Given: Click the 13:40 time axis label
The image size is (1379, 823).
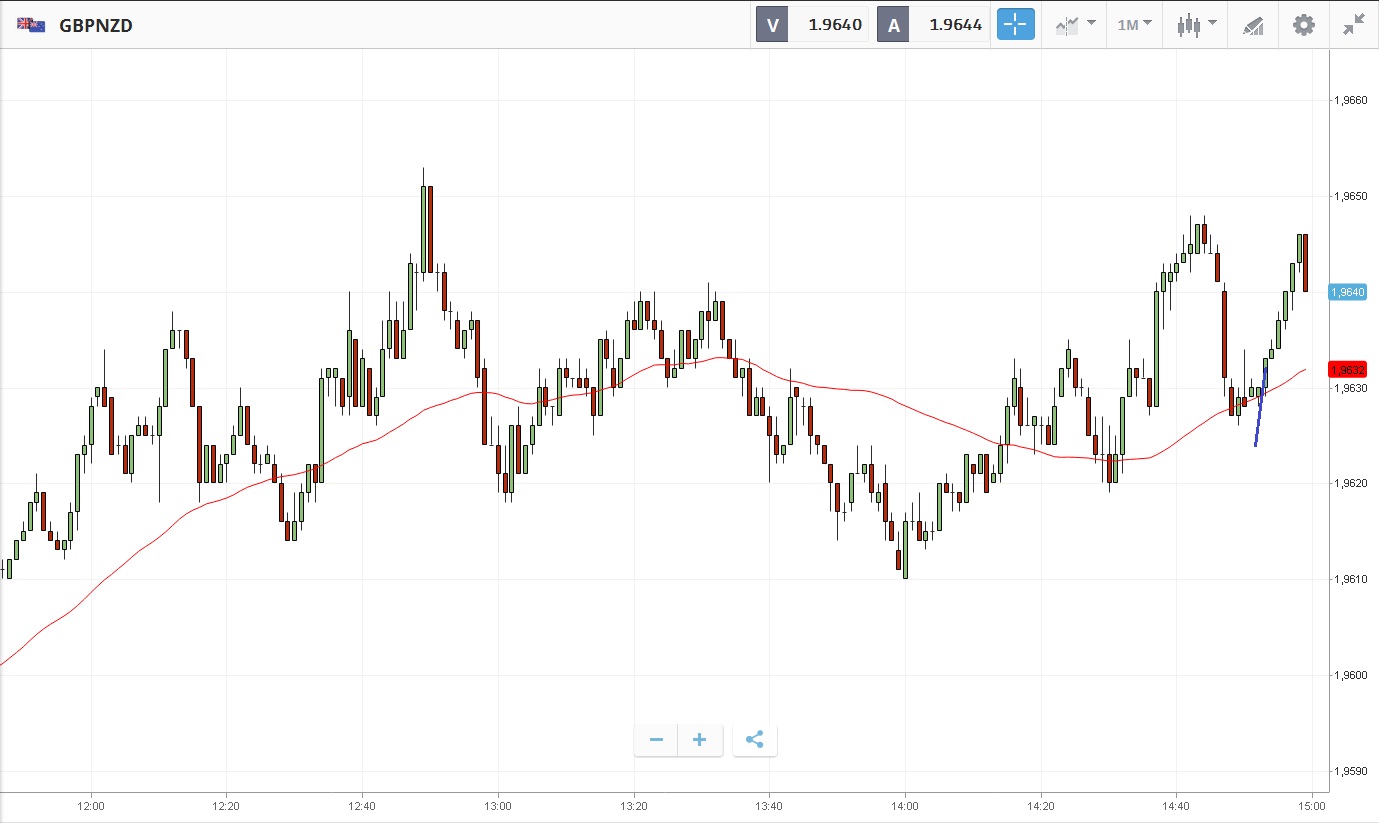Looking at the screenshot, I should pos(769,805).
